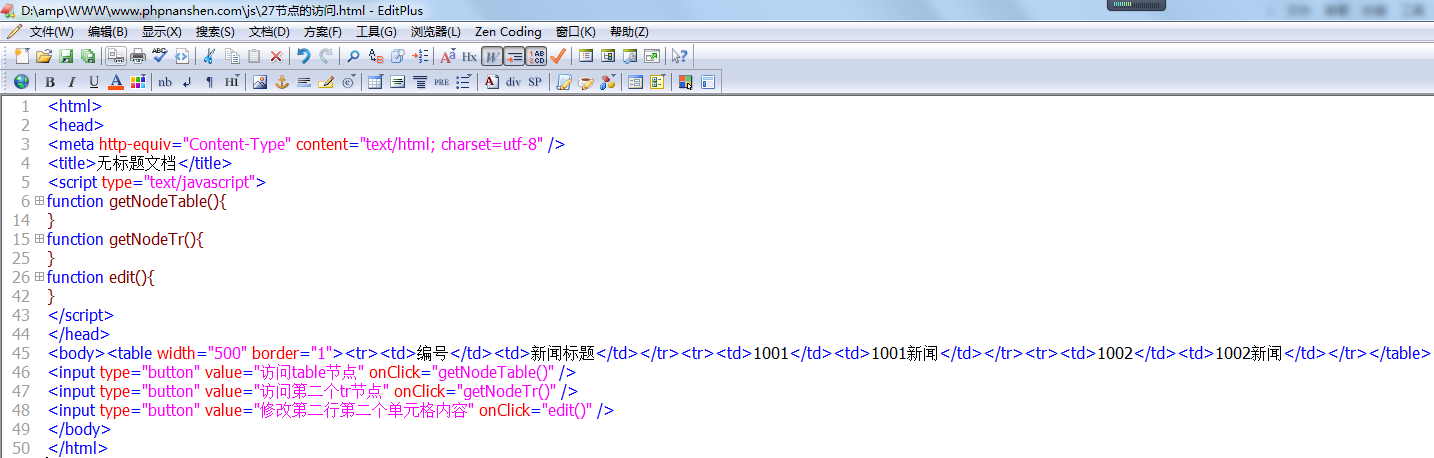The image size is (1434, 458).
Task: Toggle the Line Number display button
Action: coord(536,56)
